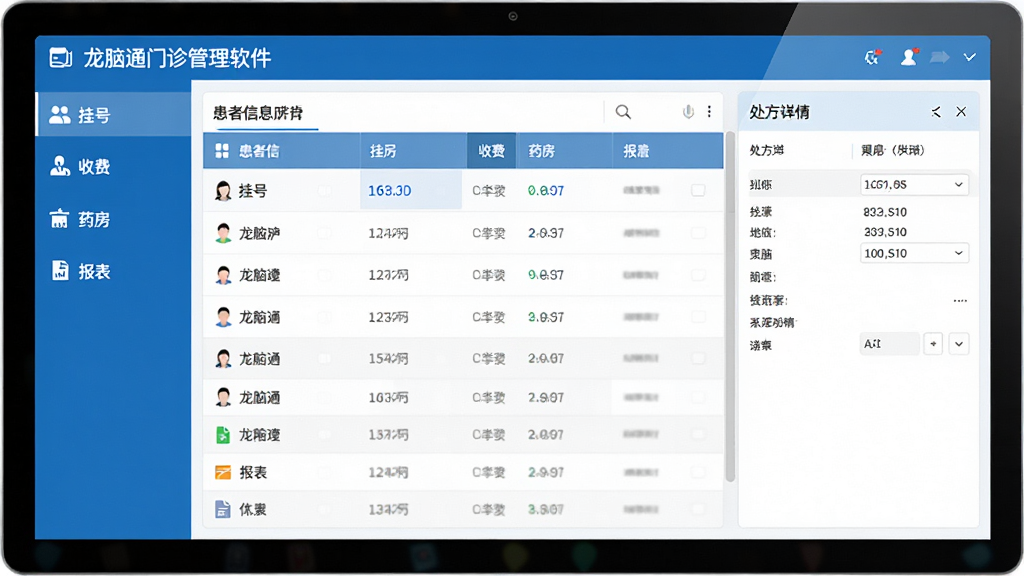Expand the header chevron menu

[970, 57]
